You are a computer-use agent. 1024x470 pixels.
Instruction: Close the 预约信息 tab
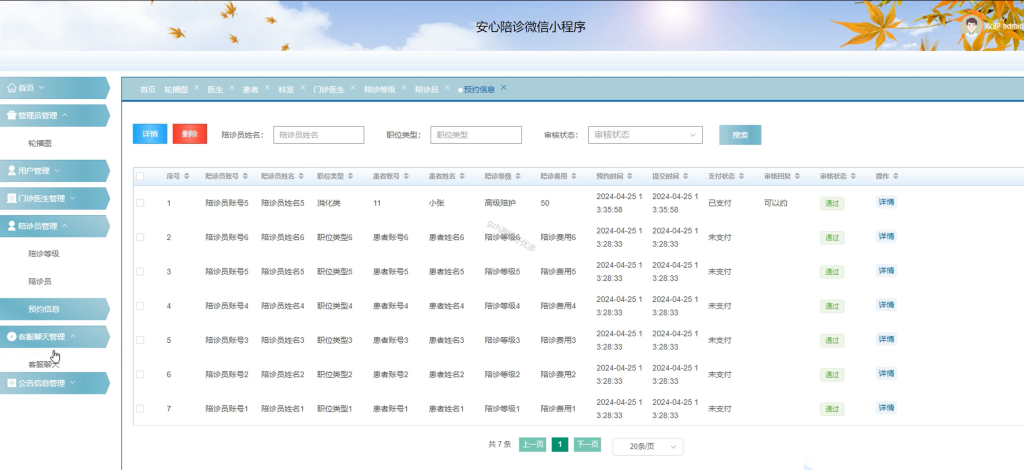click(504, 87)
